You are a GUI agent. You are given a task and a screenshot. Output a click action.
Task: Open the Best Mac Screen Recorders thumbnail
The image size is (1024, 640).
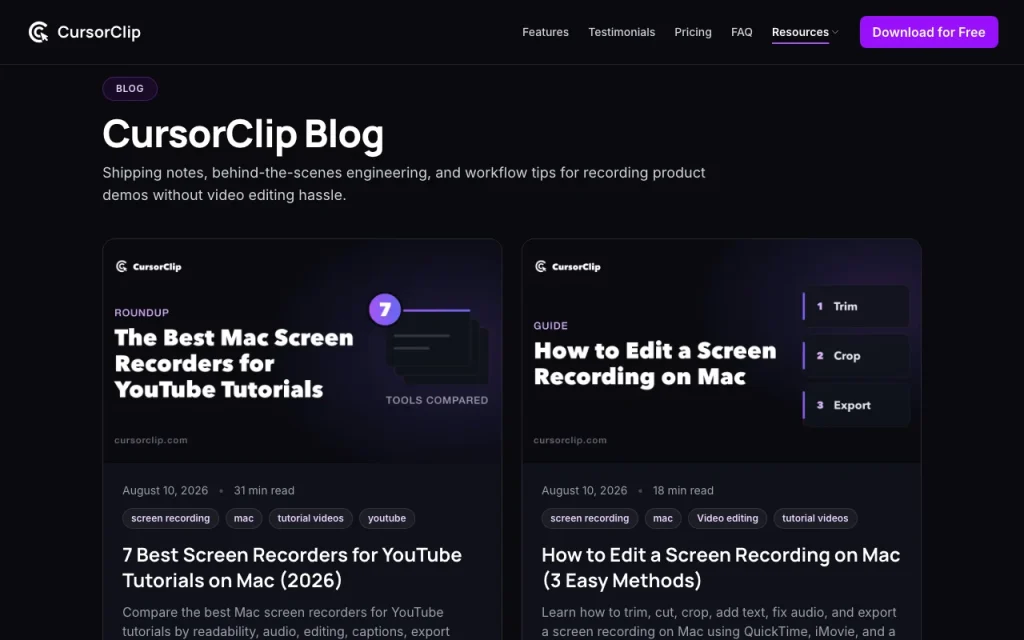(x=302, y=351)
